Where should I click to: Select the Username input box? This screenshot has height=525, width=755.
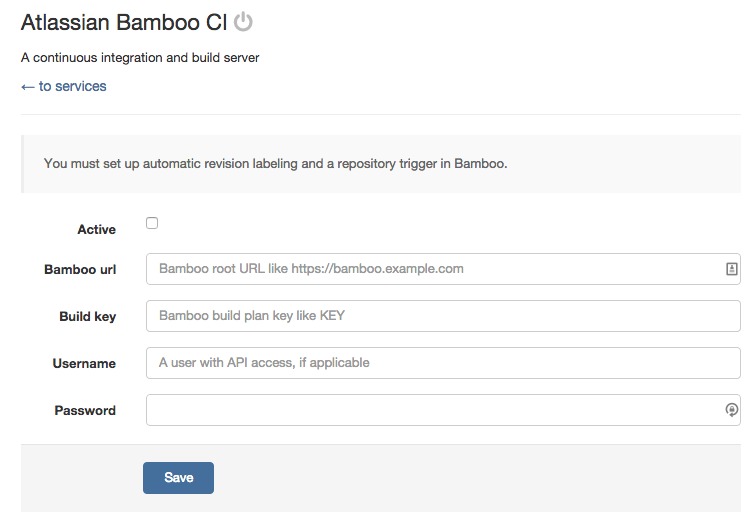point(443,363)
